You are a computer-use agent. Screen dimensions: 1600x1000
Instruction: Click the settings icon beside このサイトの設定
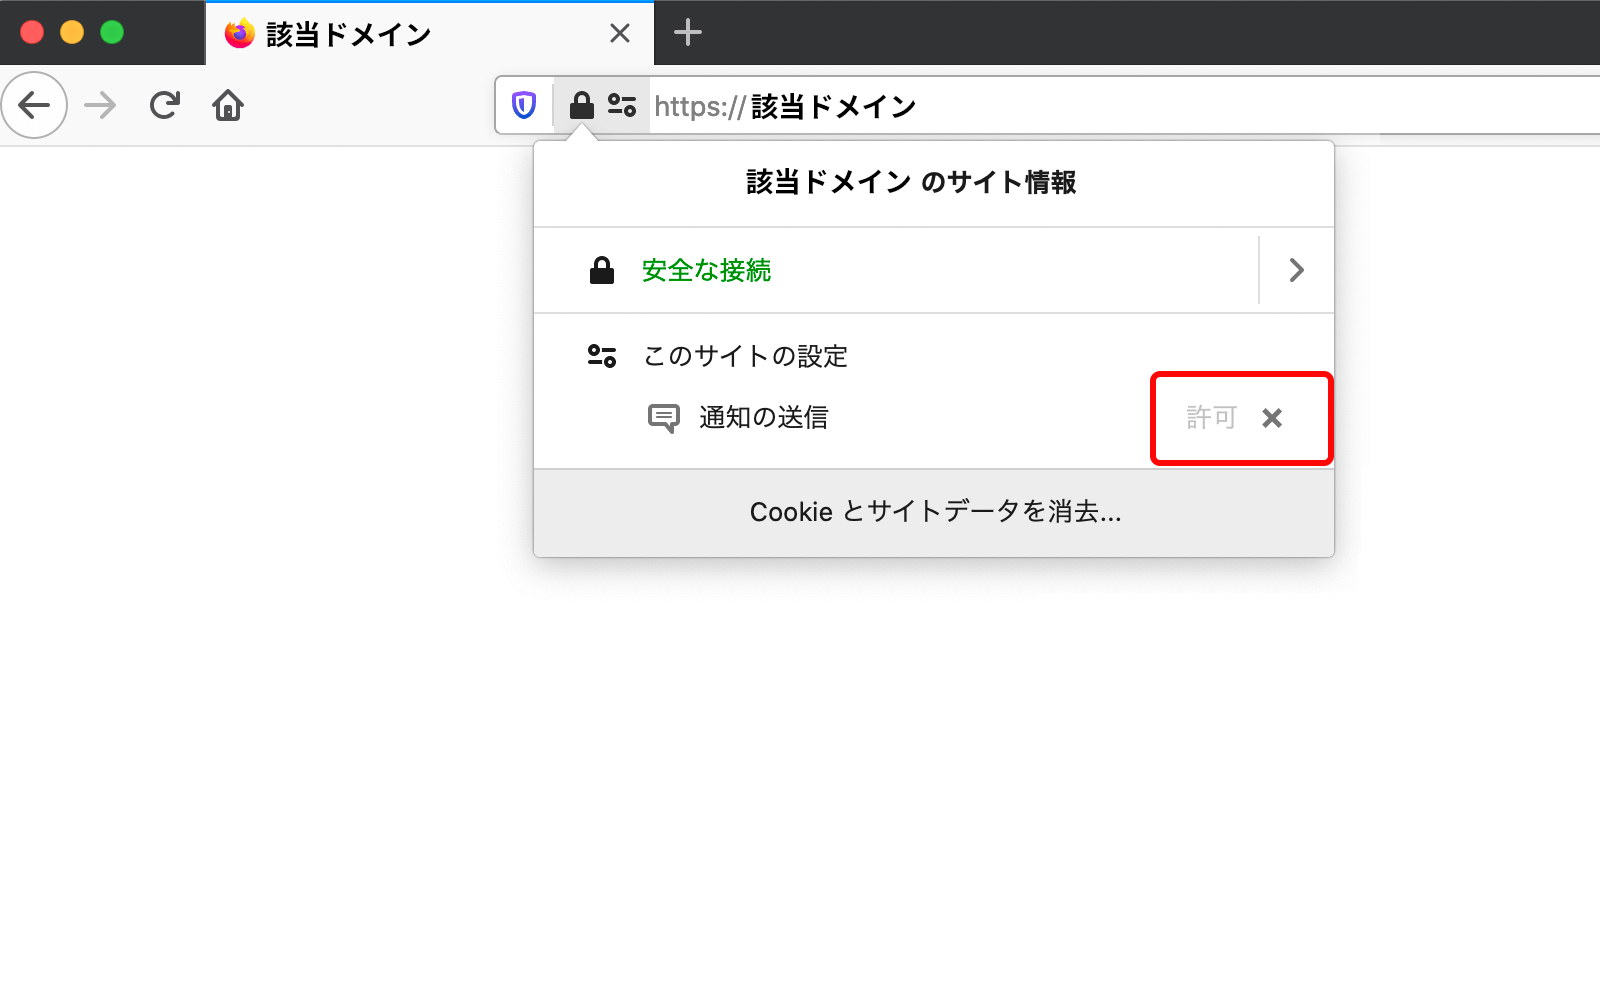602,356
